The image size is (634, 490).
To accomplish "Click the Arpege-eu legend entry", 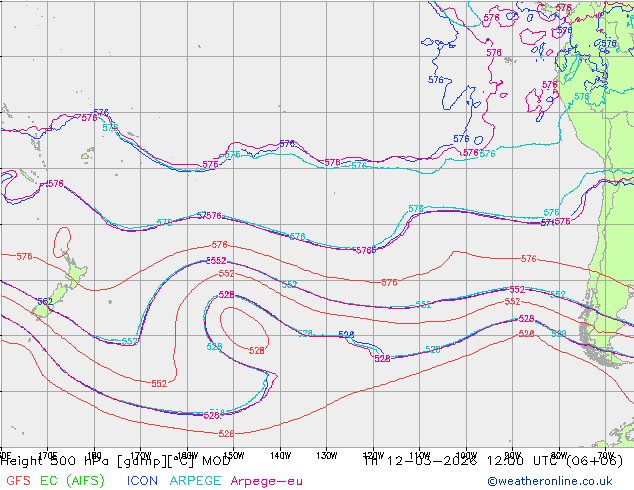I will (x=266, y=481).
